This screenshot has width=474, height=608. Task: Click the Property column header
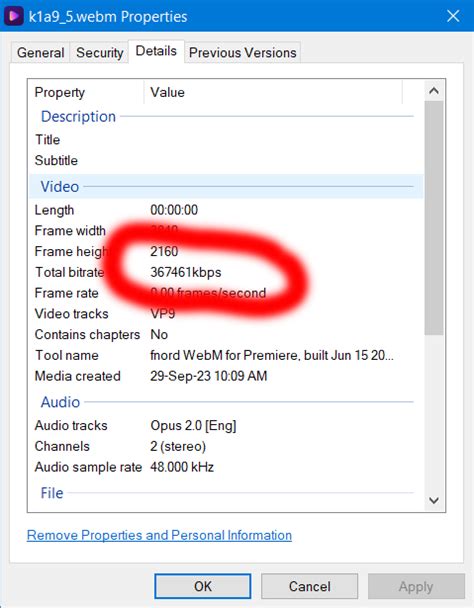[86, 92]
